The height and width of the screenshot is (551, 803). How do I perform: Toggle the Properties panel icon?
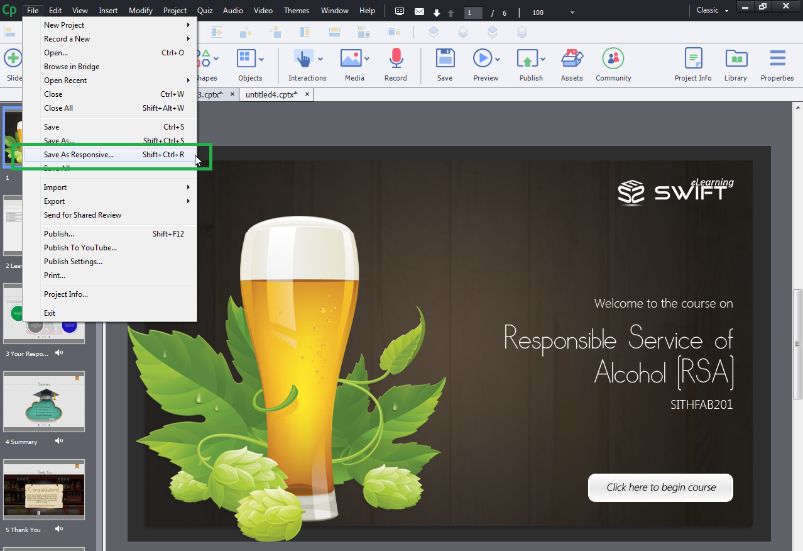tap(777, 58)
